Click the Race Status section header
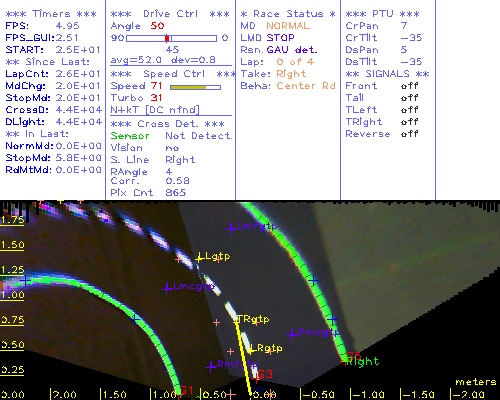 [288, 14]
